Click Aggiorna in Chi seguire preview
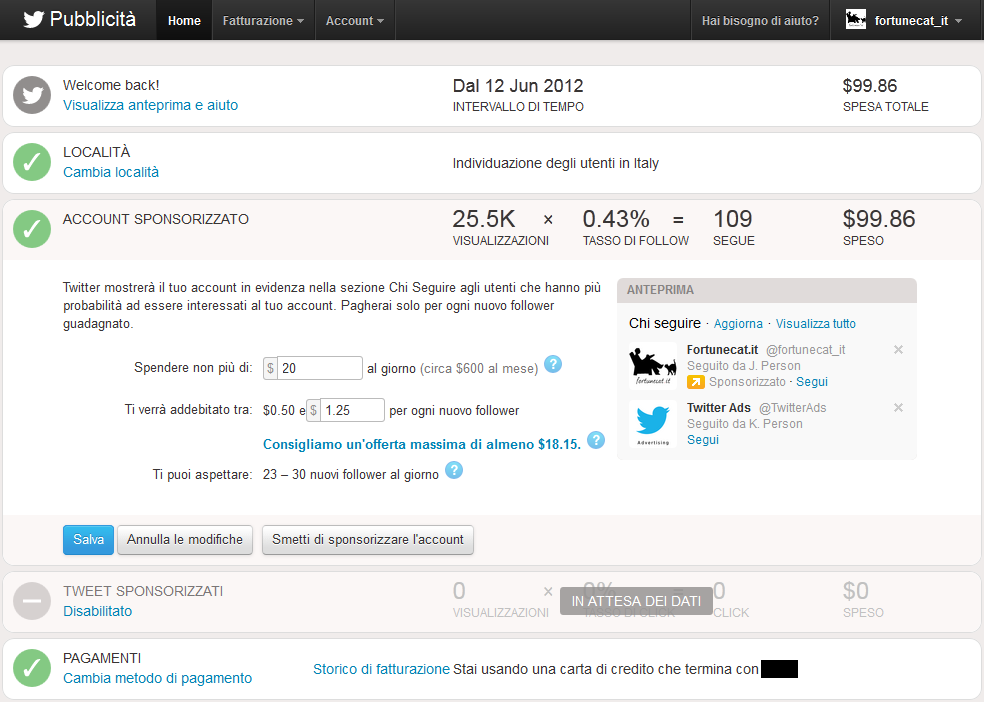This screenshot has width=984, height=702. 738,324
